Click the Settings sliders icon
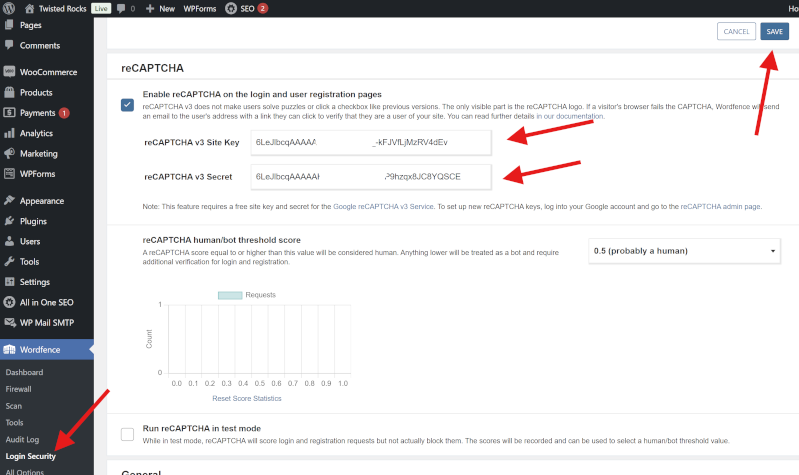 click(9, 282)
